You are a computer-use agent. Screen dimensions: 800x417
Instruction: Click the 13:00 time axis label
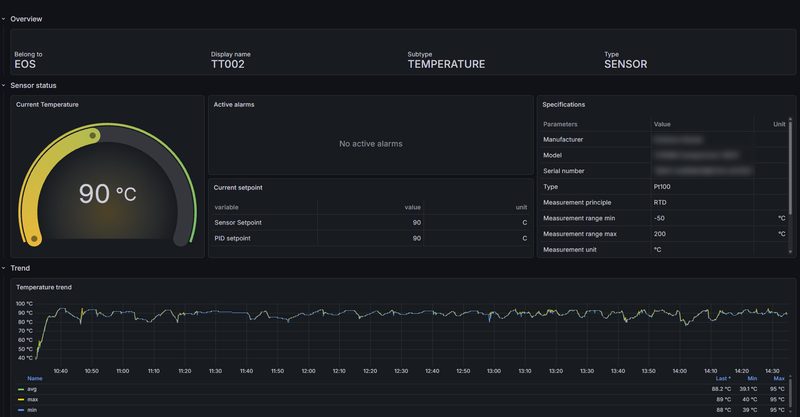tap(494, 371)
